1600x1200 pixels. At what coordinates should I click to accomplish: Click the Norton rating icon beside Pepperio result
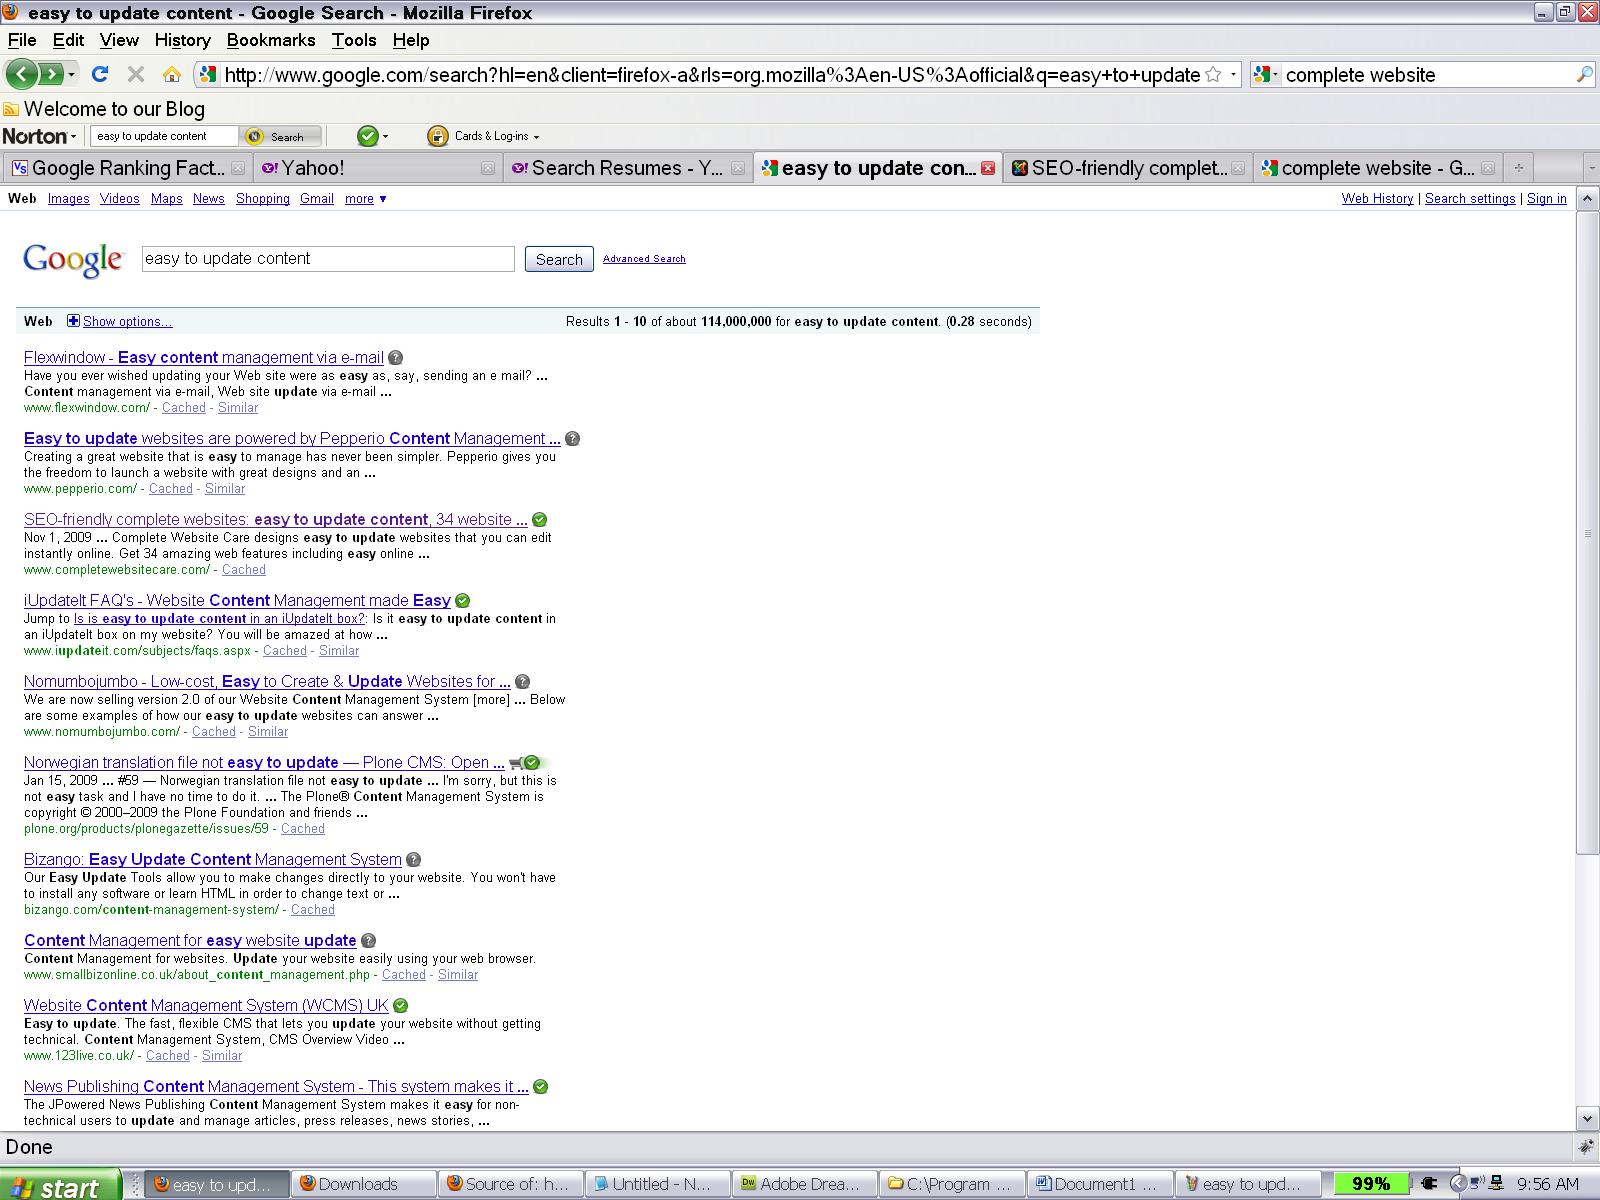coord(572,439)
